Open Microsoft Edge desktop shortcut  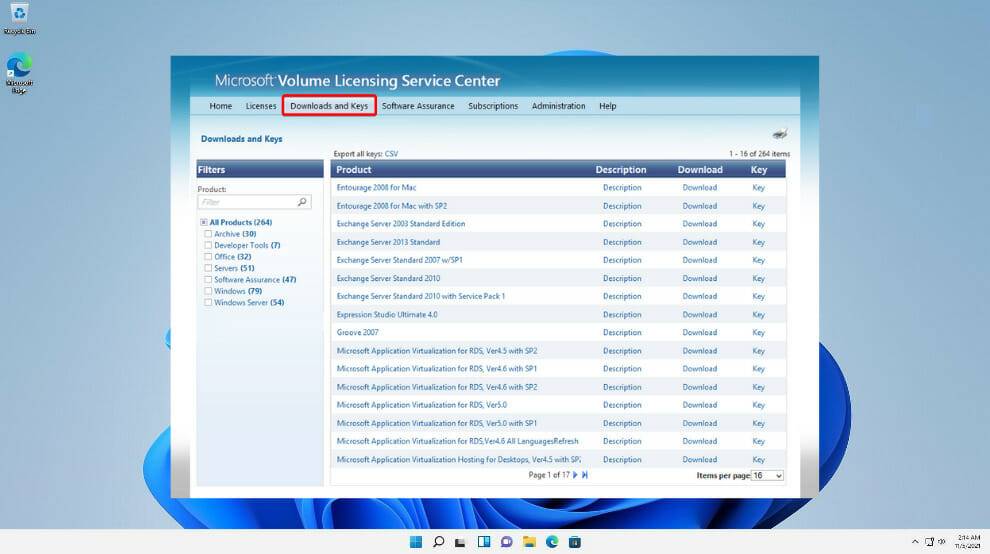point(19,74)
